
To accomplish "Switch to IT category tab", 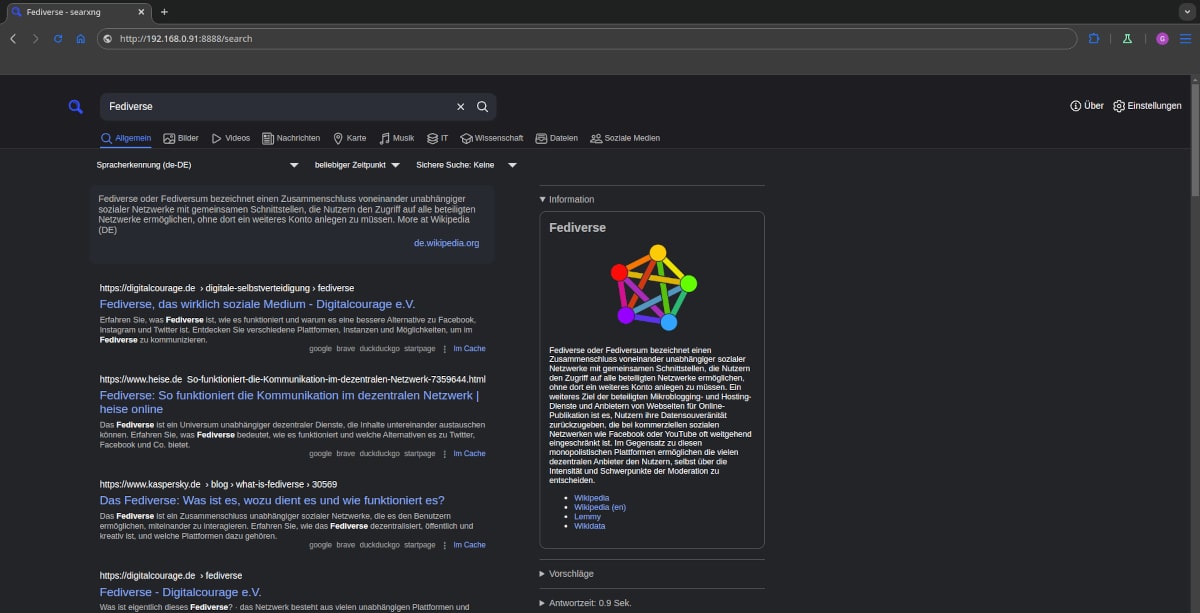I will [x=437, y=138].
